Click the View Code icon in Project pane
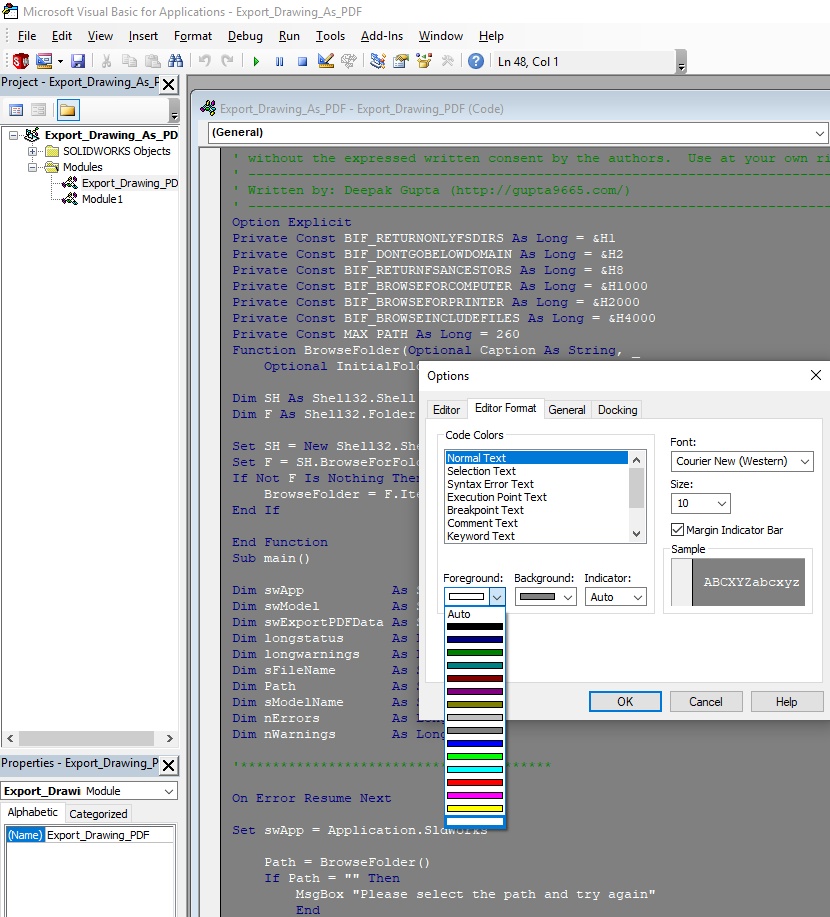 [x=16, y=110]
